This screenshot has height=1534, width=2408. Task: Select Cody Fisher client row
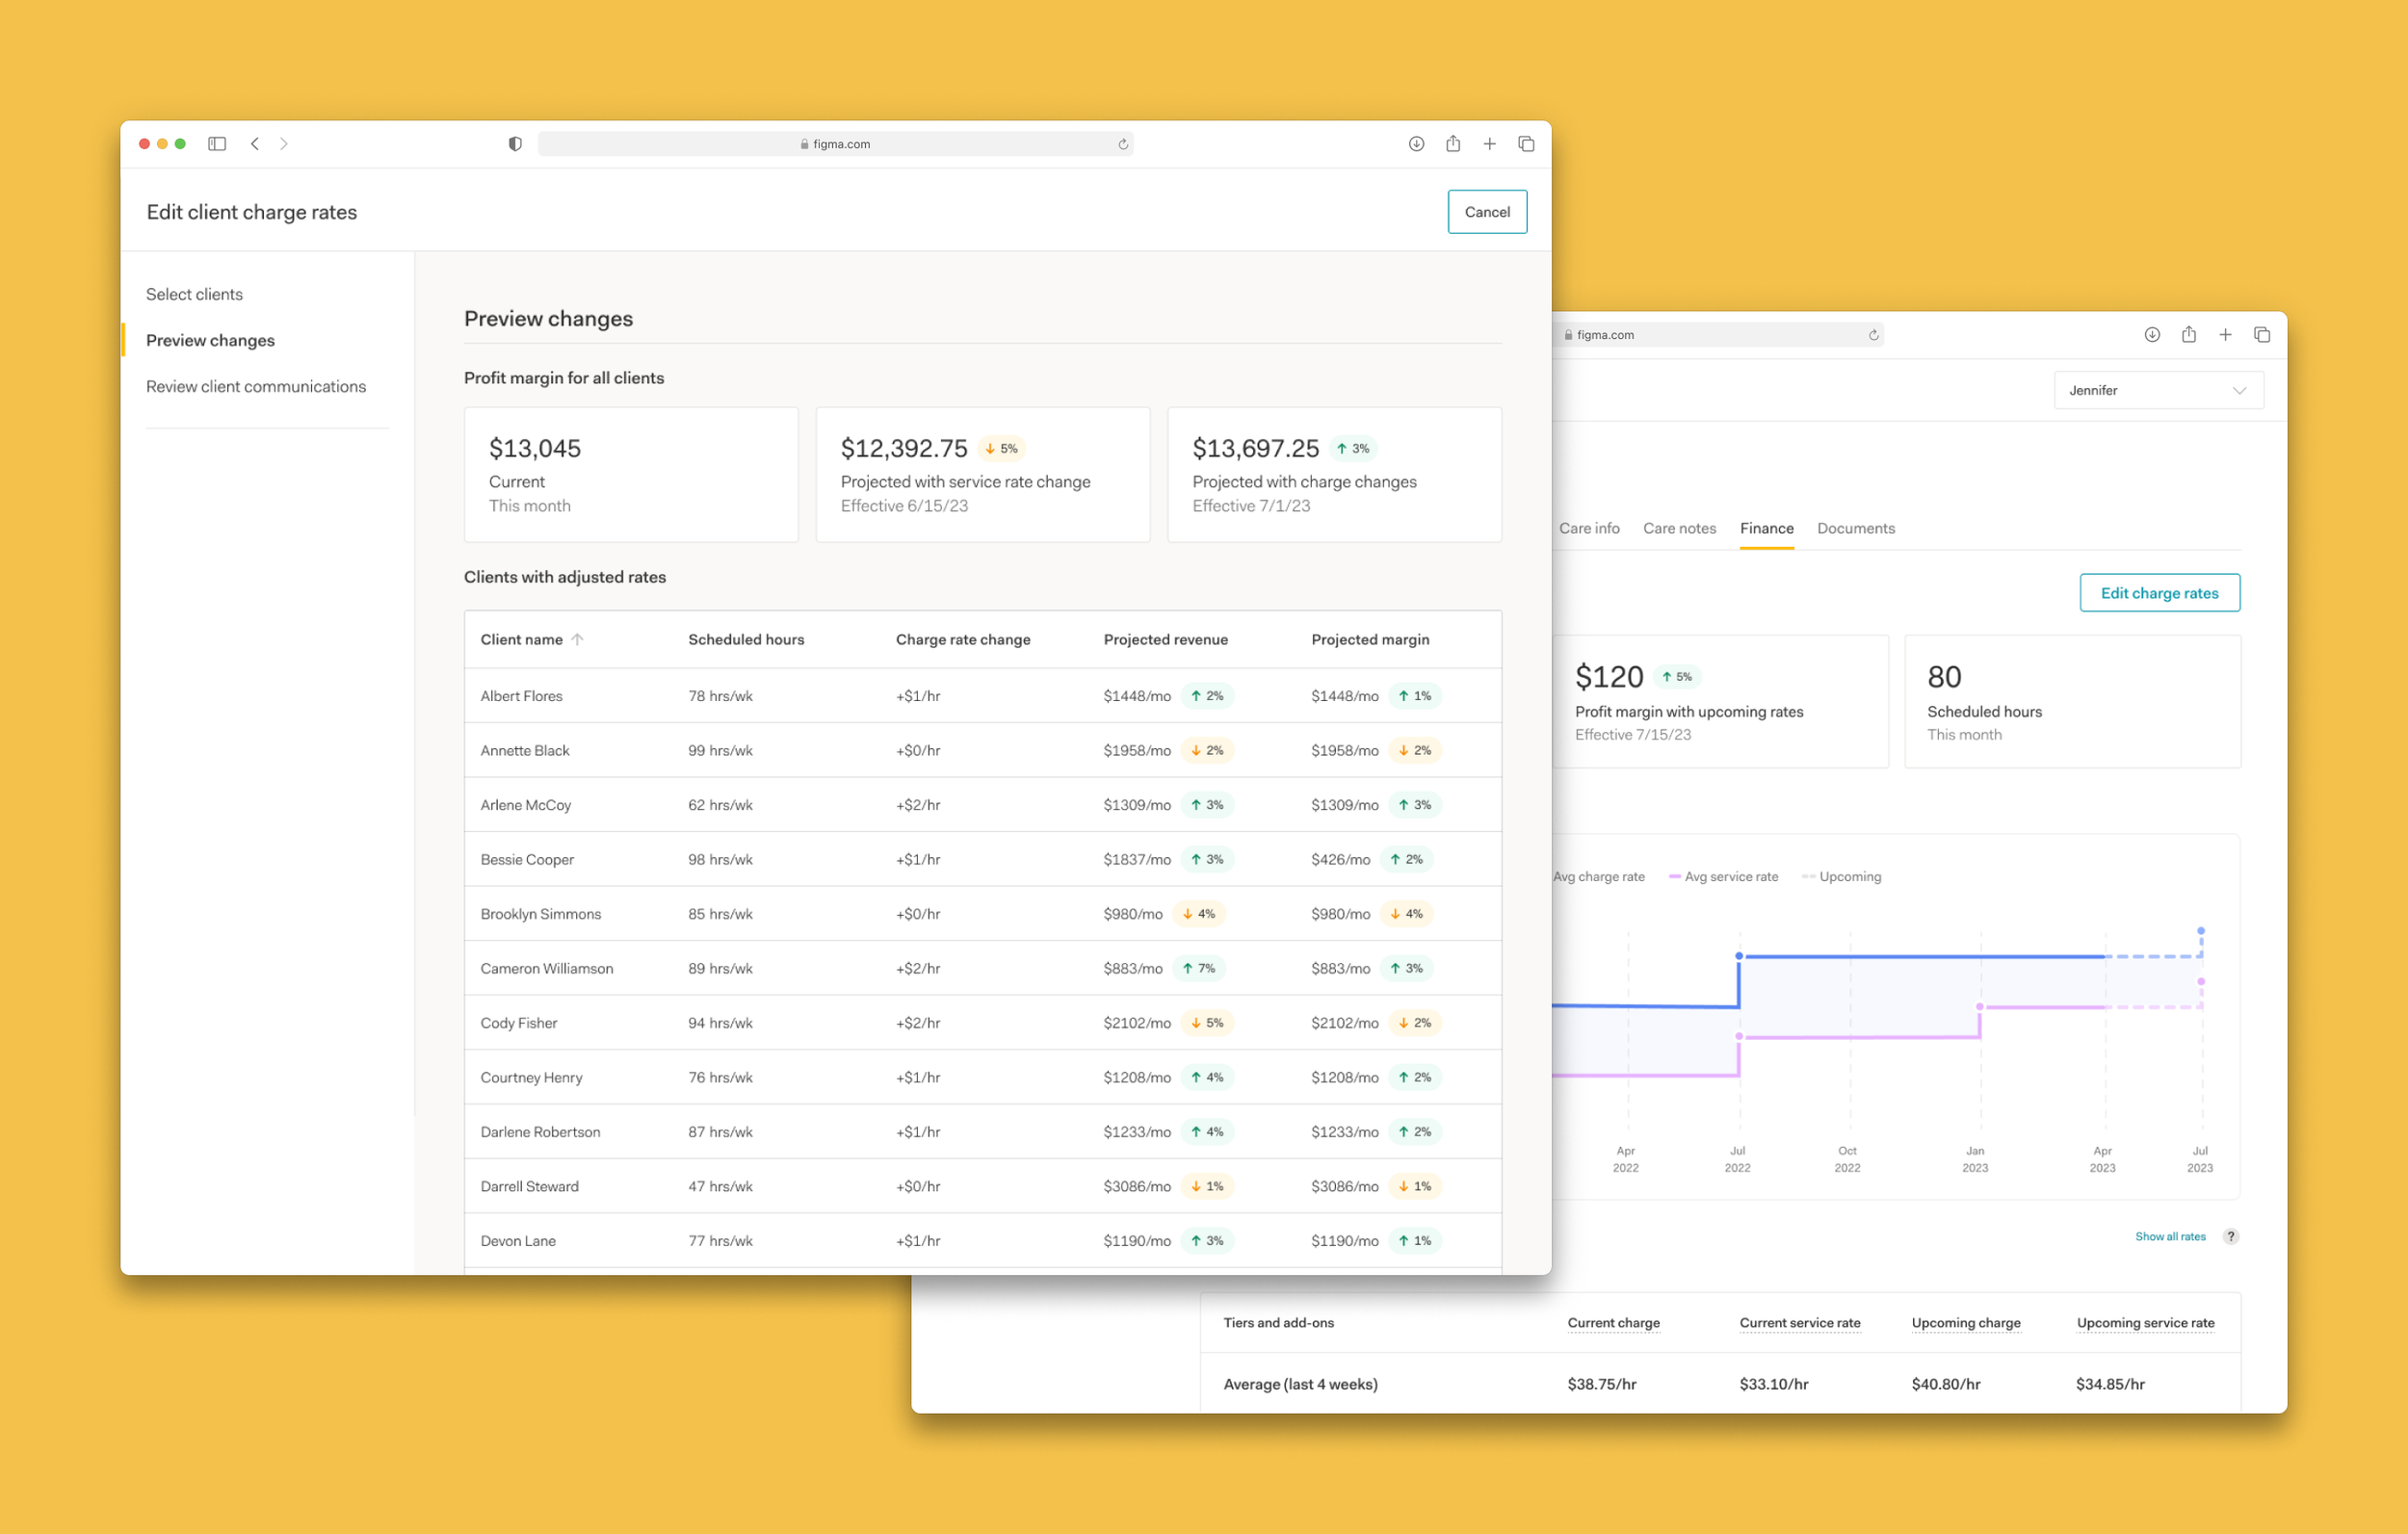coord(983,1023)
